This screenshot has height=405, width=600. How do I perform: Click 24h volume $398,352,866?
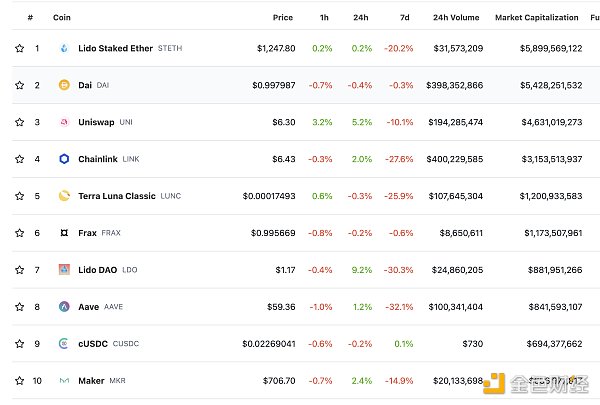455,85
